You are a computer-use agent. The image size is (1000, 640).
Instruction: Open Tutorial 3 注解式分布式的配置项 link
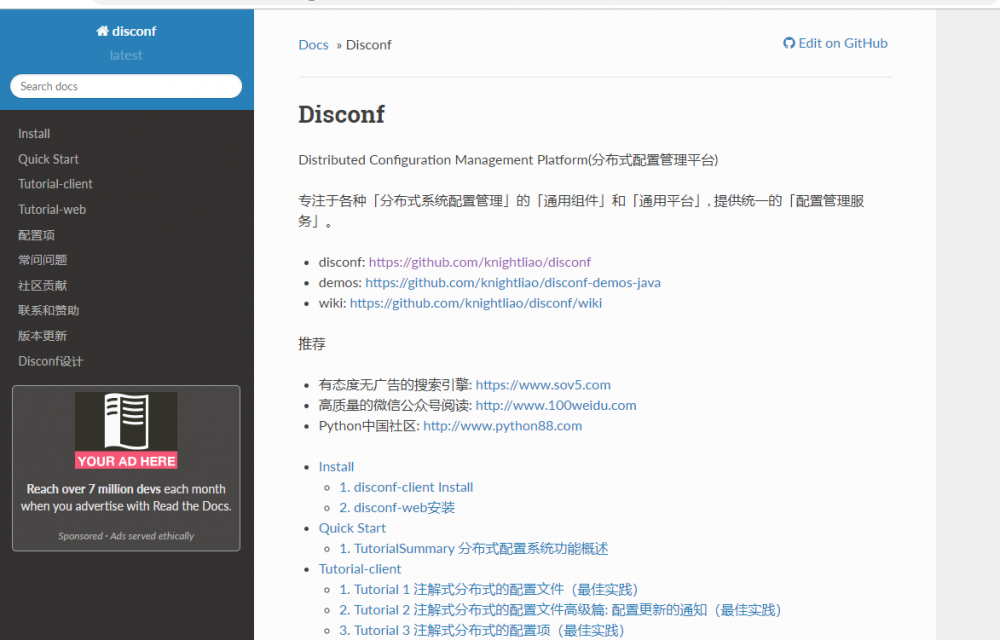coord(482,630)
